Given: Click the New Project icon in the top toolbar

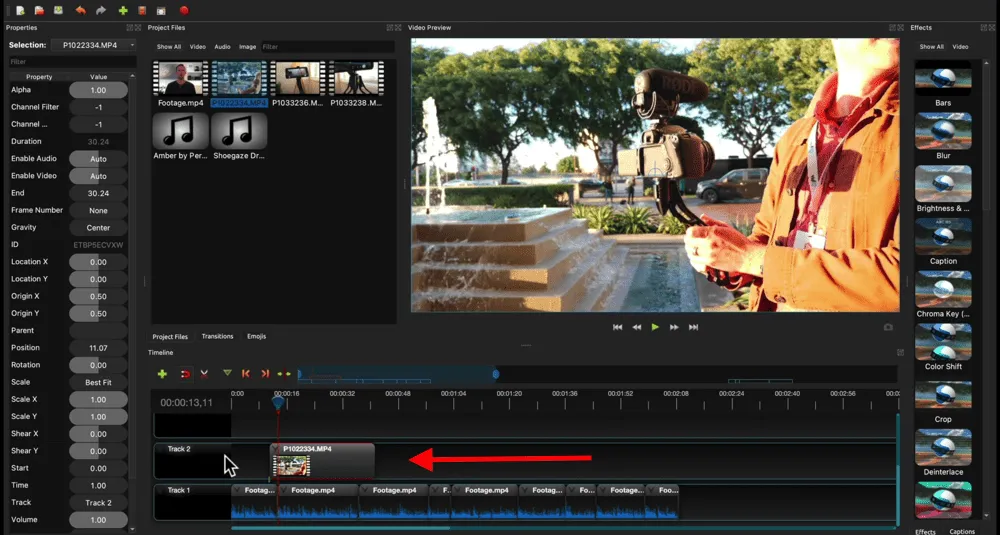Looking at the screenshot, I should 20,10.
